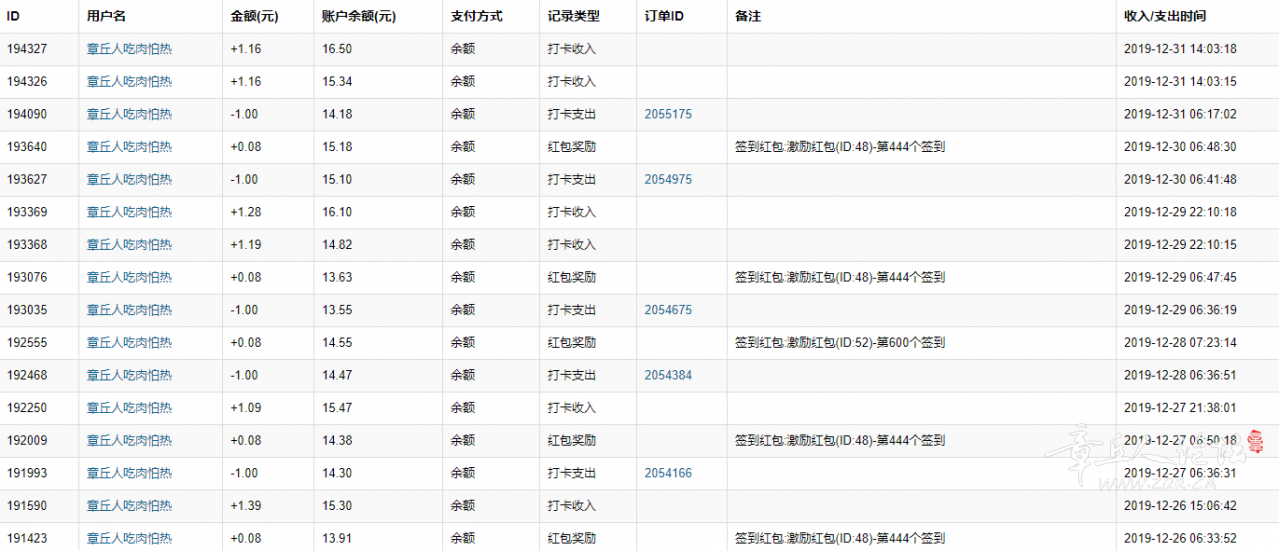Click the 红包奖励 note in row 193640
Screen dimensions: 1279x551
point(840,147)
